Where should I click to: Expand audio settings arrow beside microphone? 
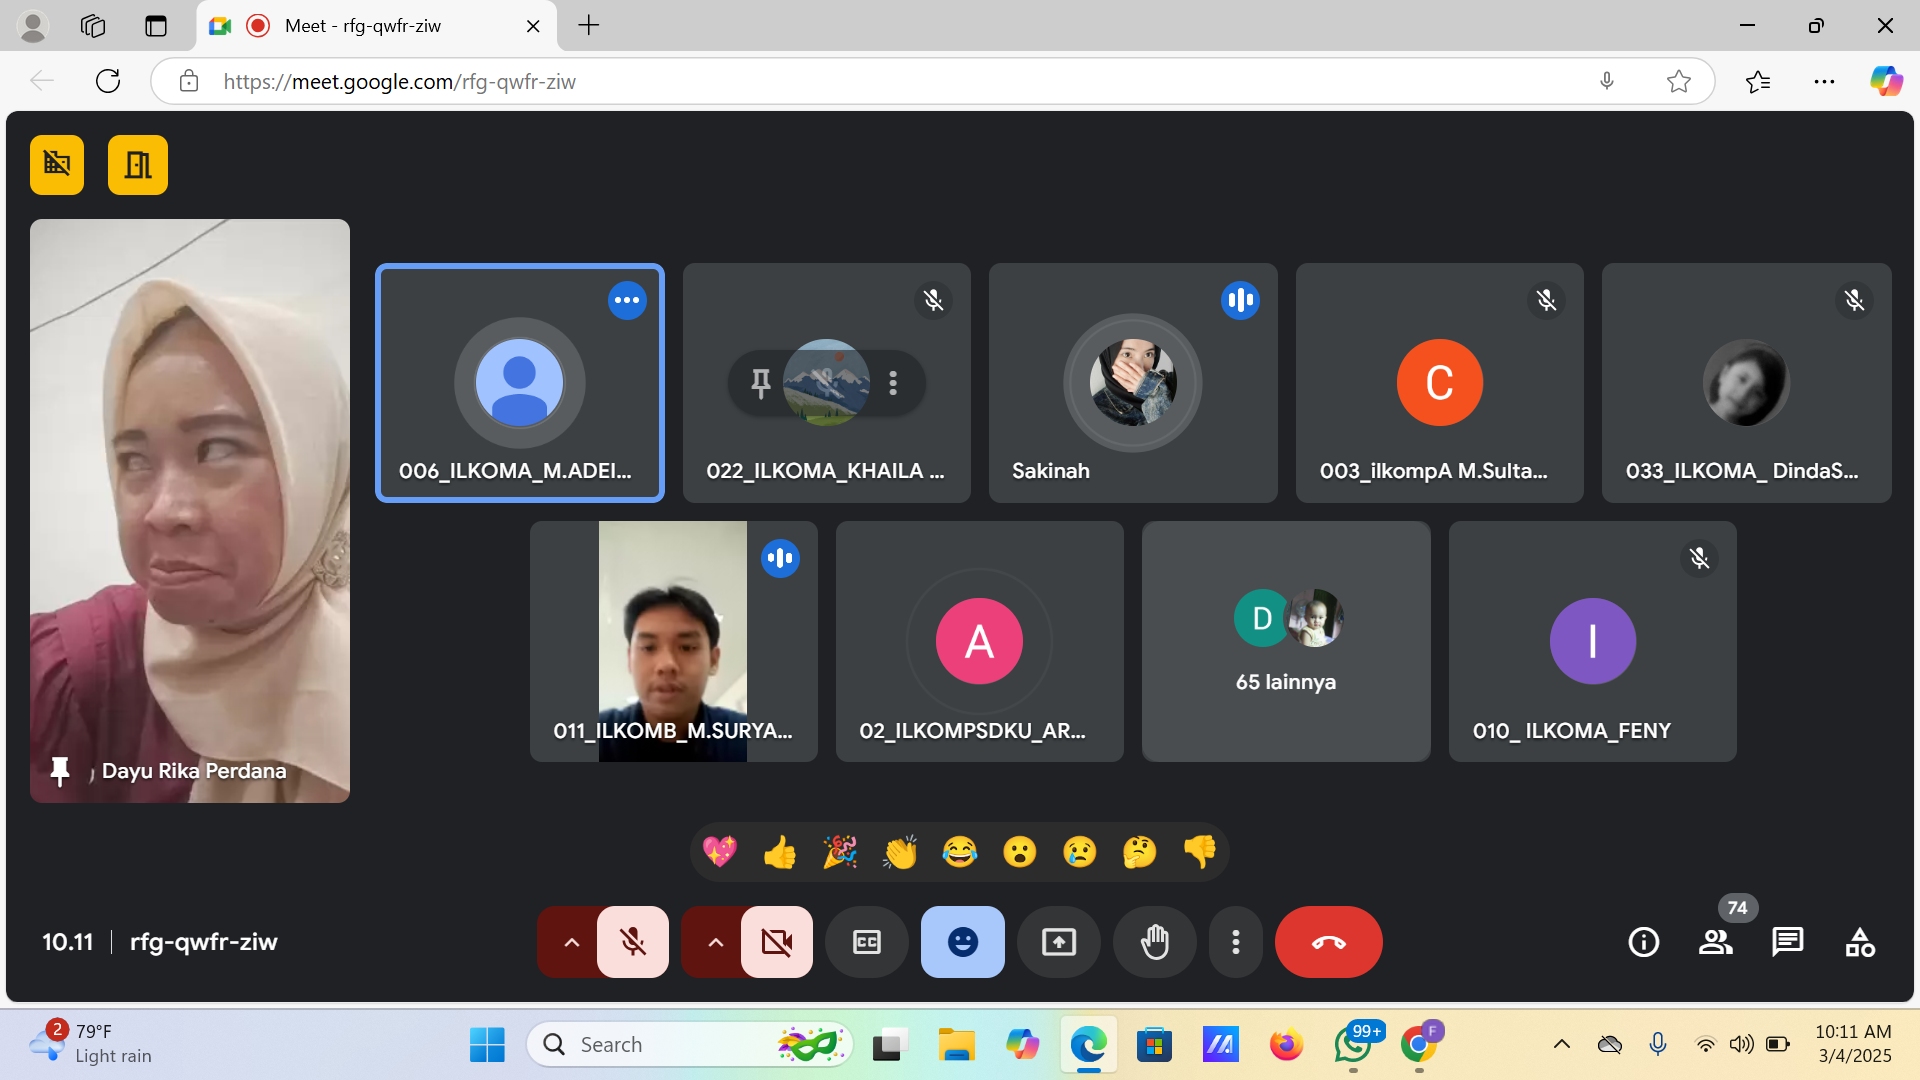point(571,942)
